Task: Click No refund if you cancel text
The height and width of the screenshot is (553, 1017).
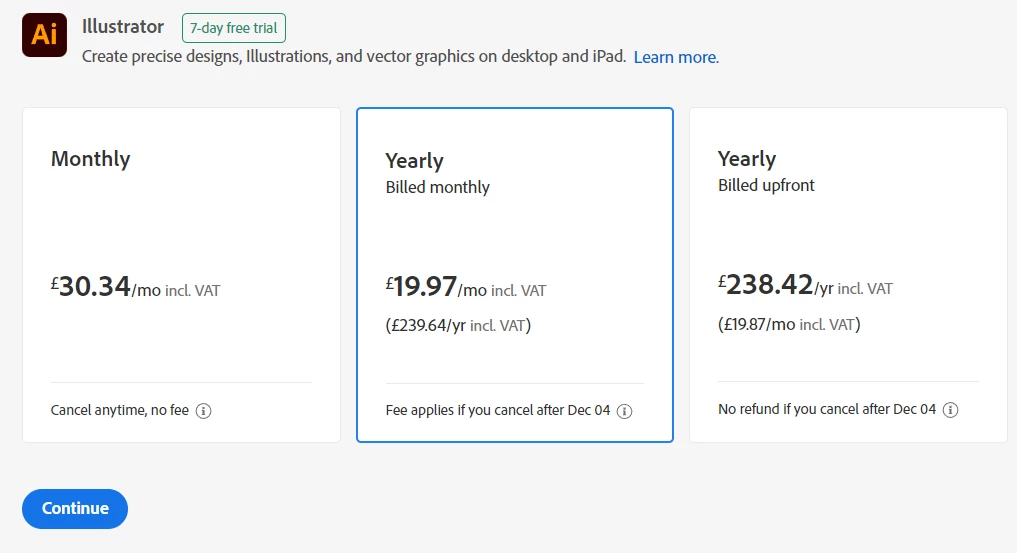Action: pos(827,409)
